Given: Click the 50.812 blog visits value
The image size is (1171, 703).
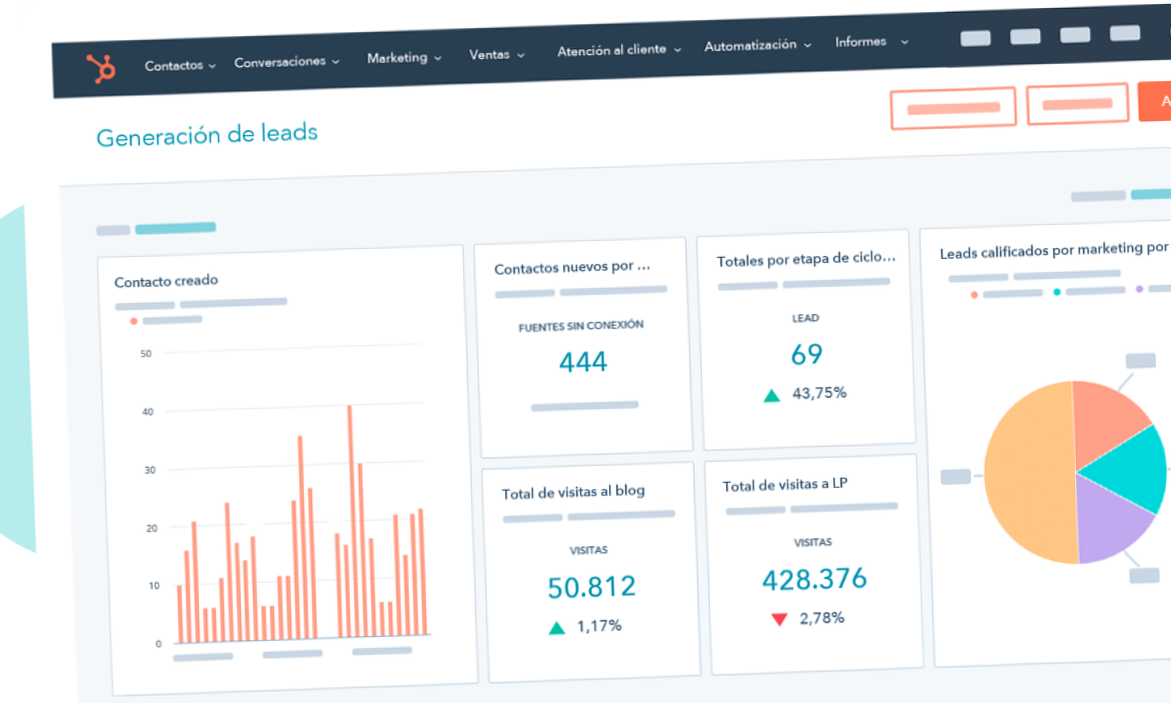Looking at the screenshot, I should coord(591,587).
